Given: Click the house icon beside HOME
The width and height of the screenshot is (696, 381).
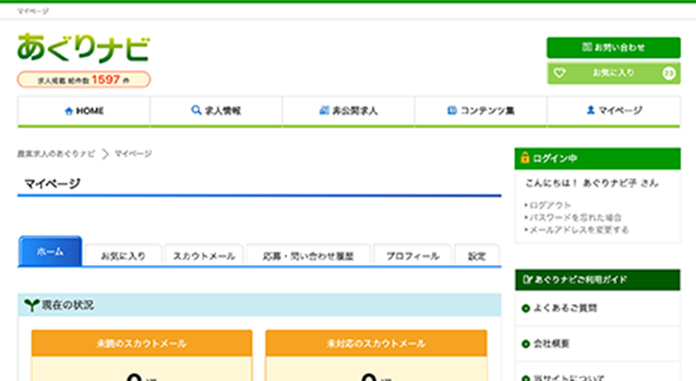Looking at the screenshot, I should click(69, 111).
